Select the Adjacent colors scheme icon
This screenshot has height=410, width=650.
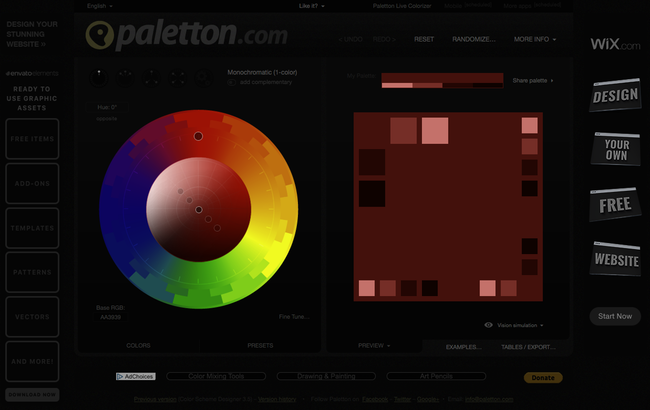pyautogui.click(x=125, y=78)
